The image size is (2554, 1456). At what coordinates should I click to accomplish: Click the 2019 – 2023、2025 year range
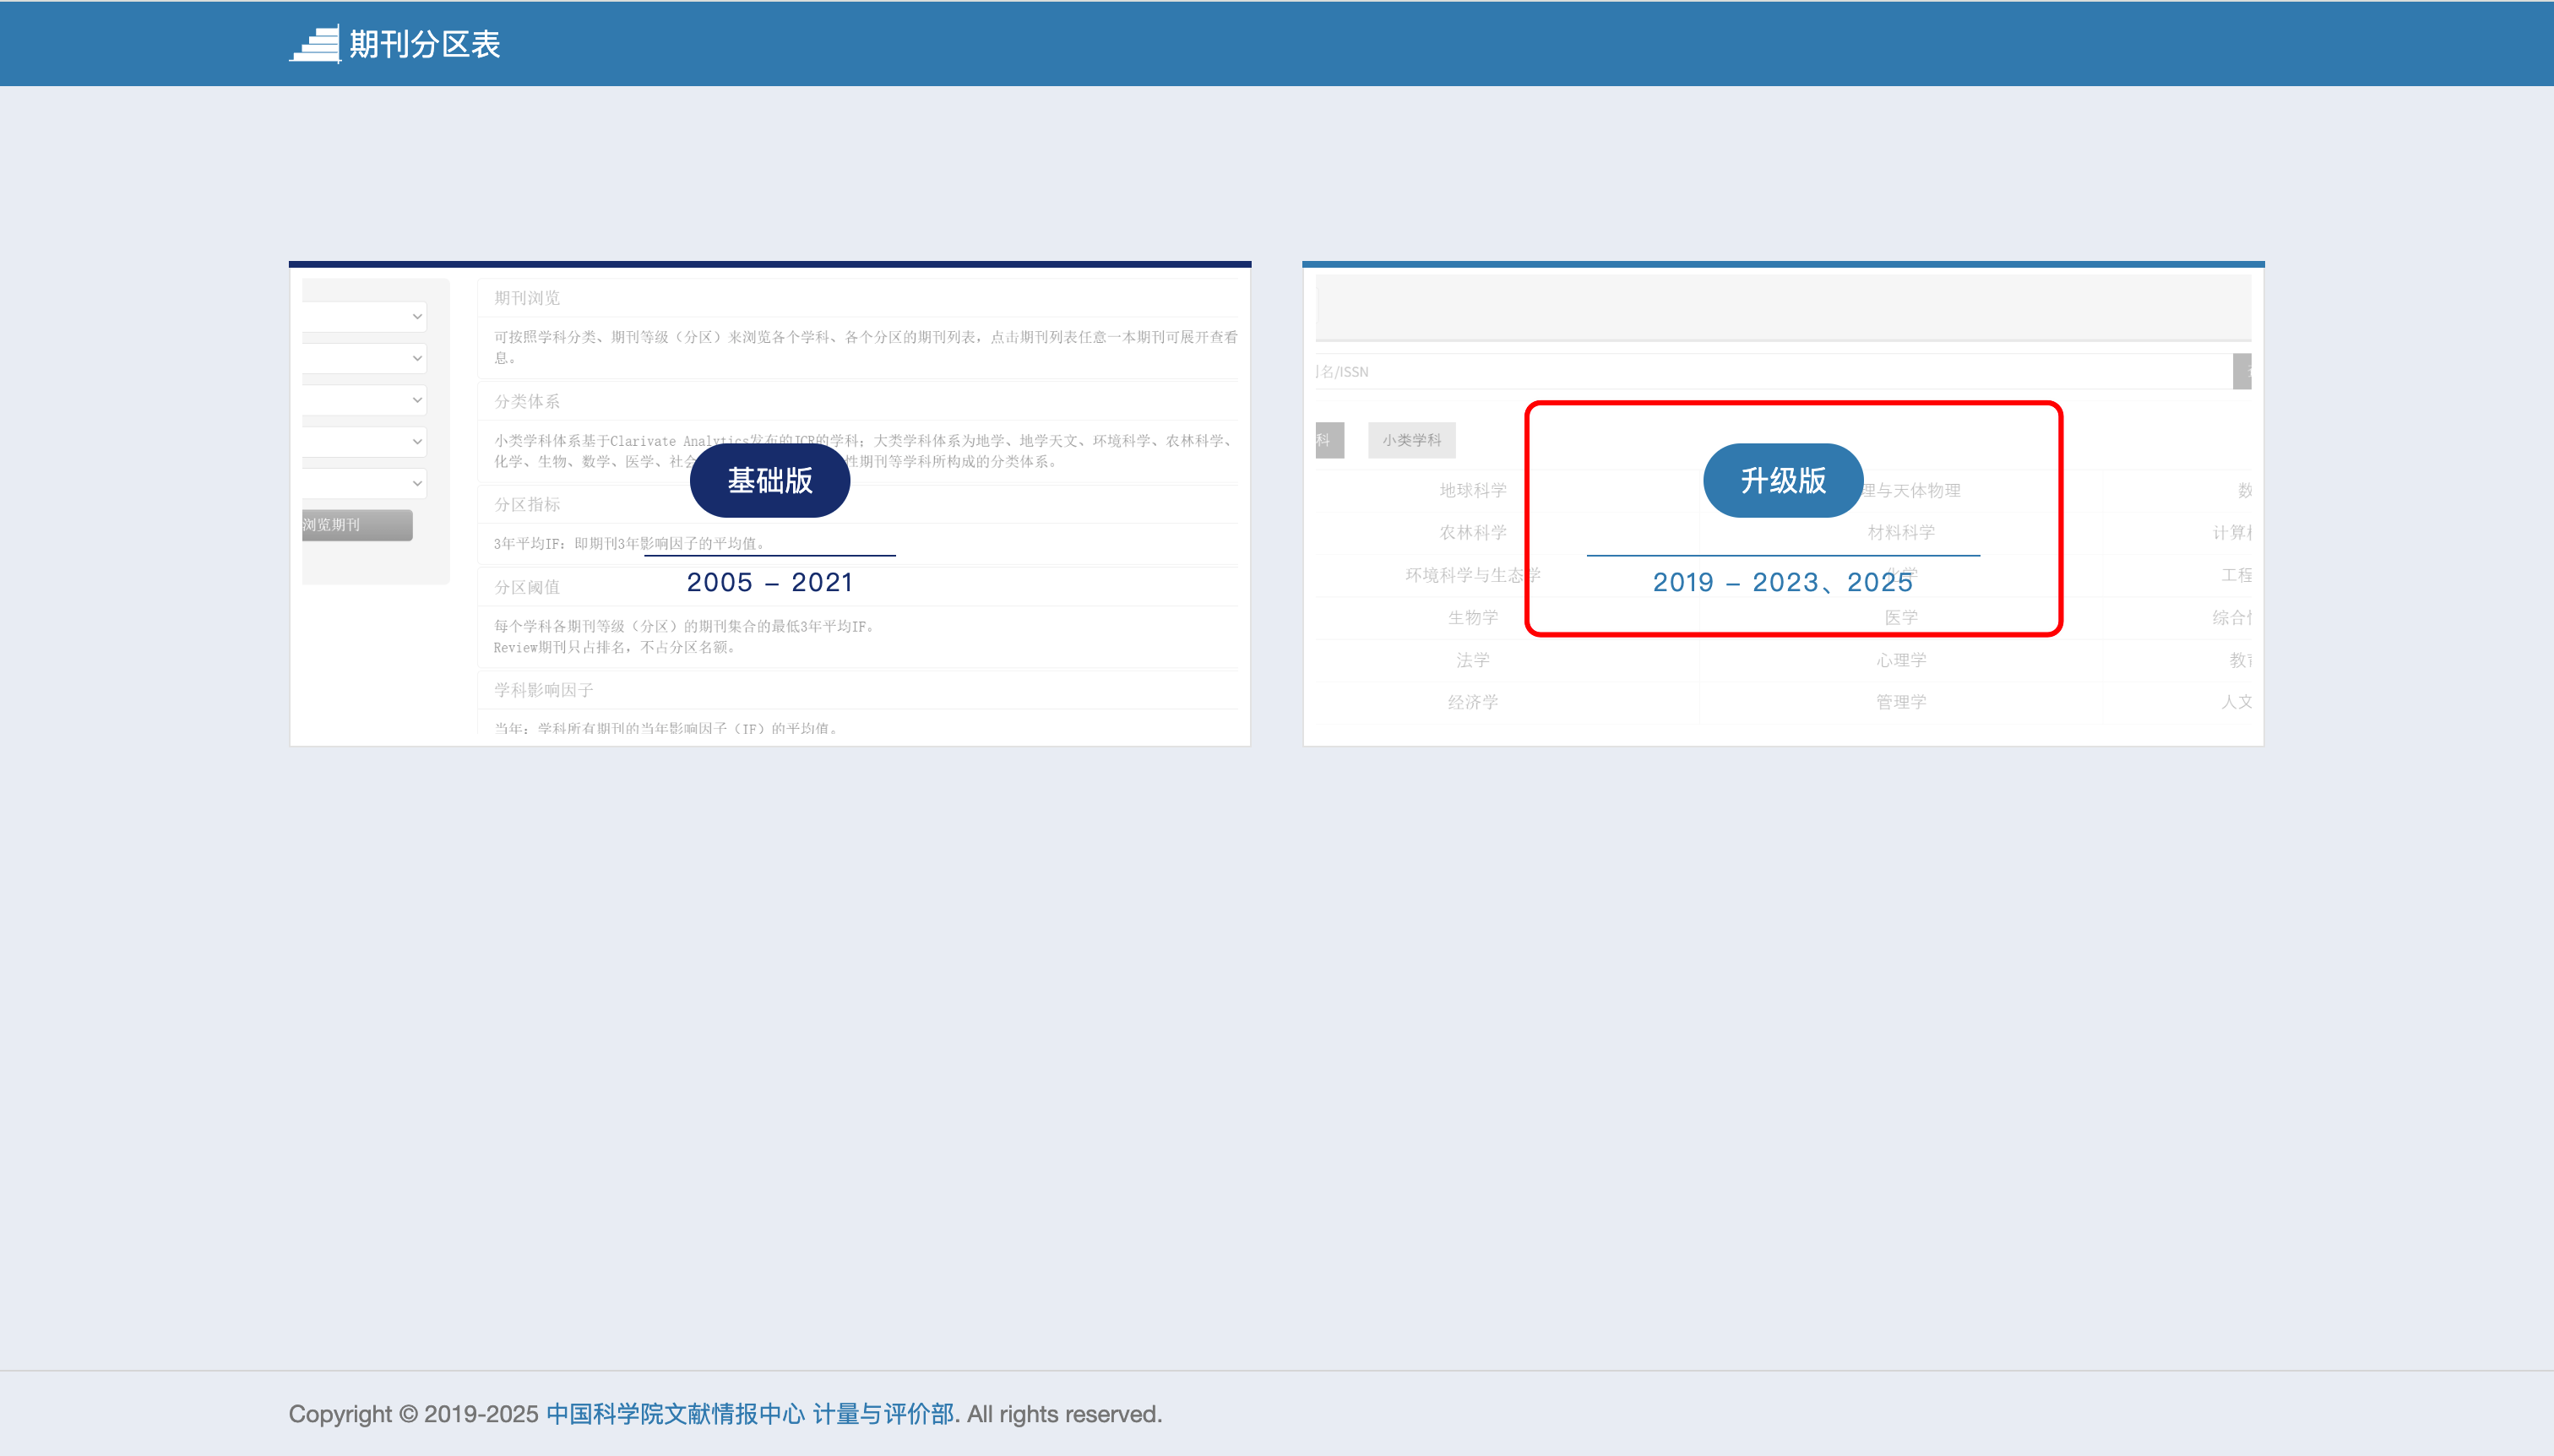click(1782, 582)
